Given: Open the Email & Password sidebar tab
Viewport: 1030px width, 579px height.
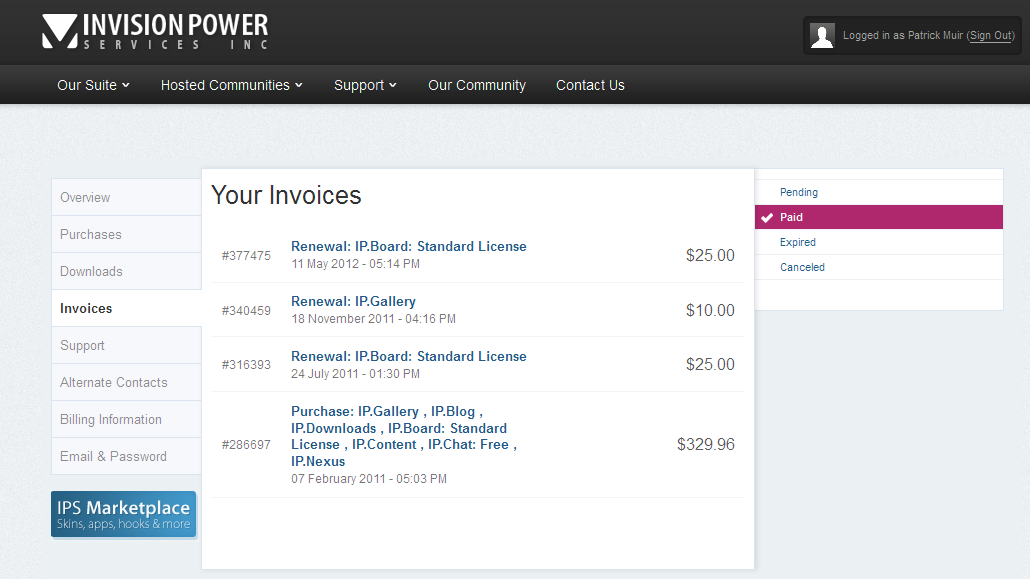Looking at the screenshot, I should pos(127,456).
